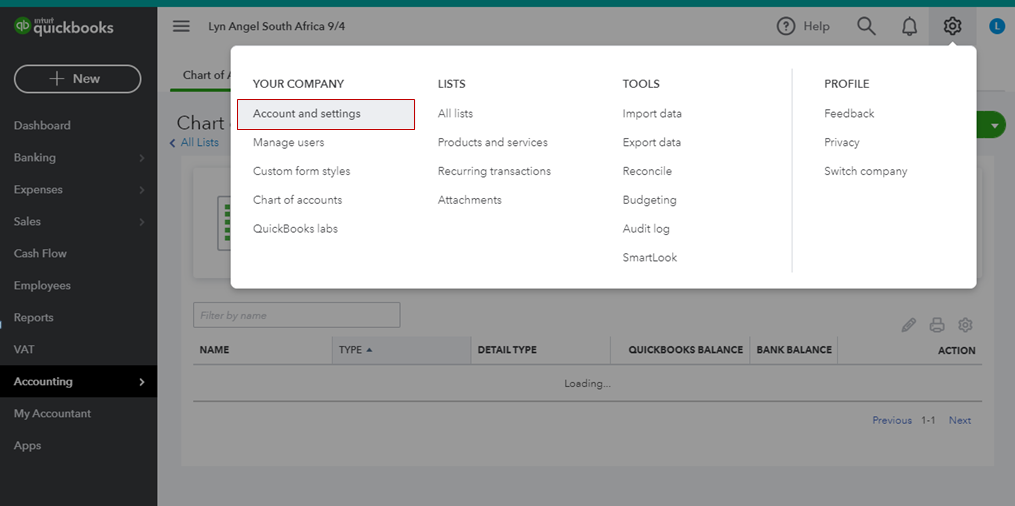1015x506 pixels.
Task: Toggle the hamburger navigation menu
Action: tap(181, 27)
